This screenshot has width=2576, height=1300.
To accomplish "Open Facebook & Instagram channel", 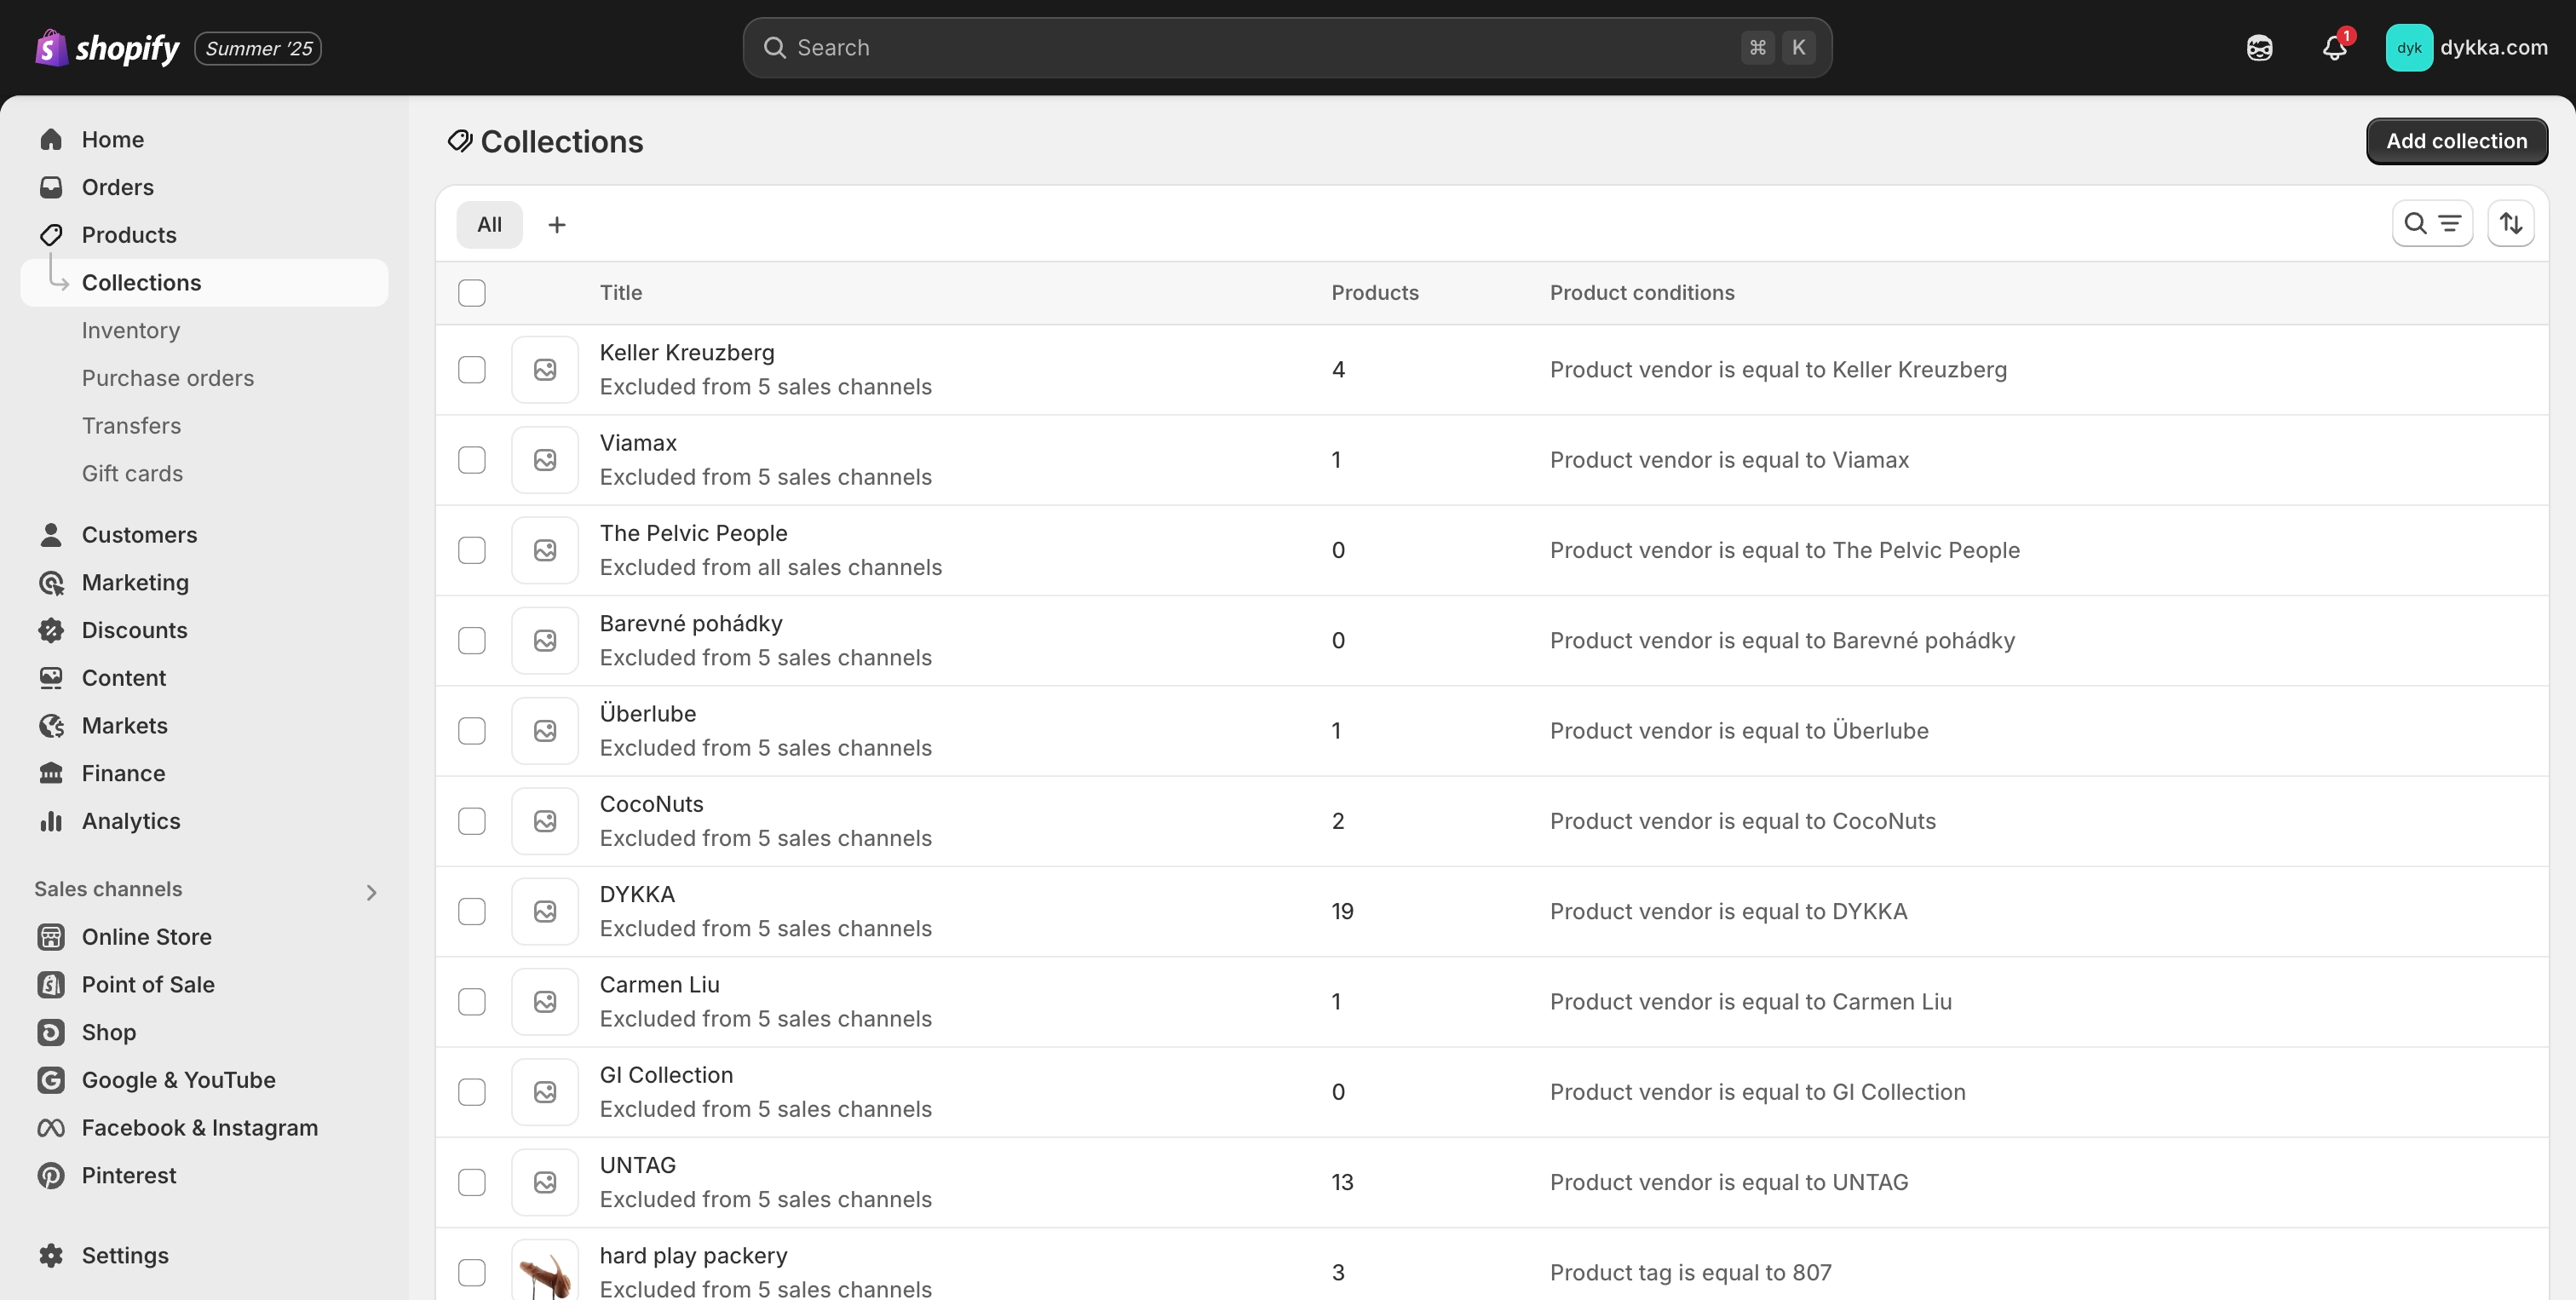I will [199, 1127].
